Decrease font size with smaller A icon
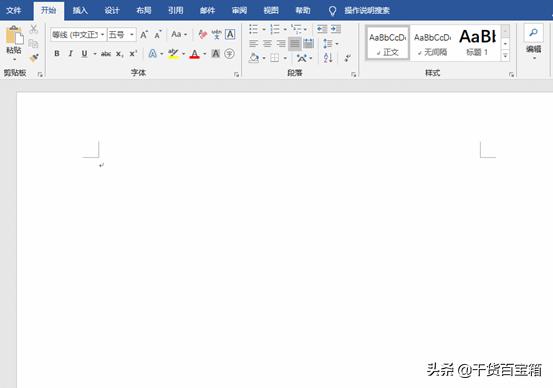The height and width of the screenshot is (388, 553). pyautogui.click(x=158, y=35)
